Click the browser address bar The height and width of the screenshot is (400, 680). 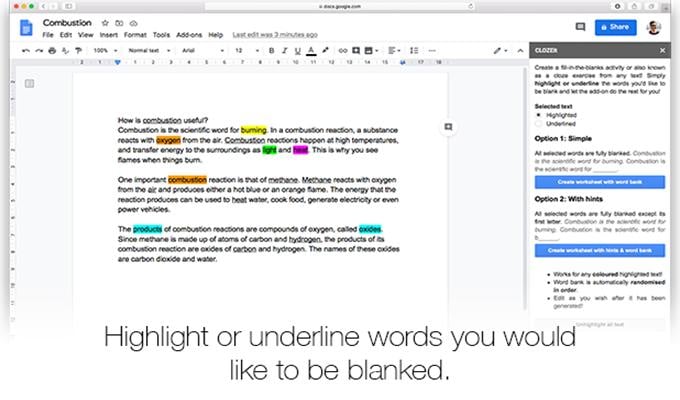[340, 6]
